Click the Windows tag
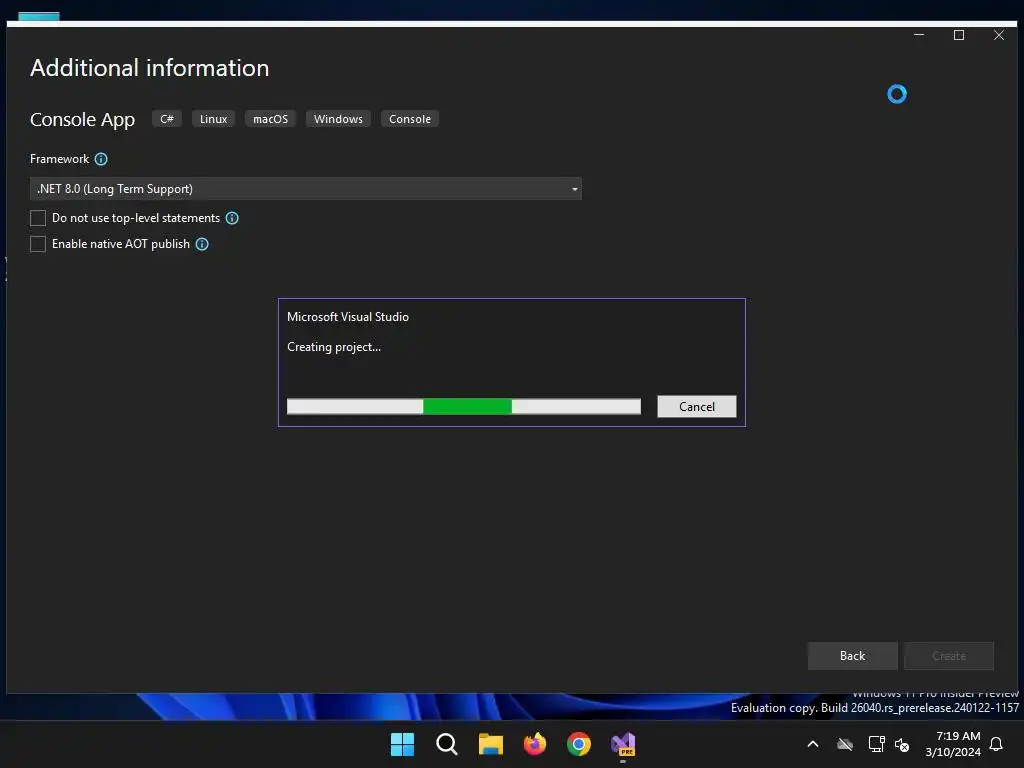This screenshot has width=1024, height=768. pyautogui.click(x=338, y=119)
